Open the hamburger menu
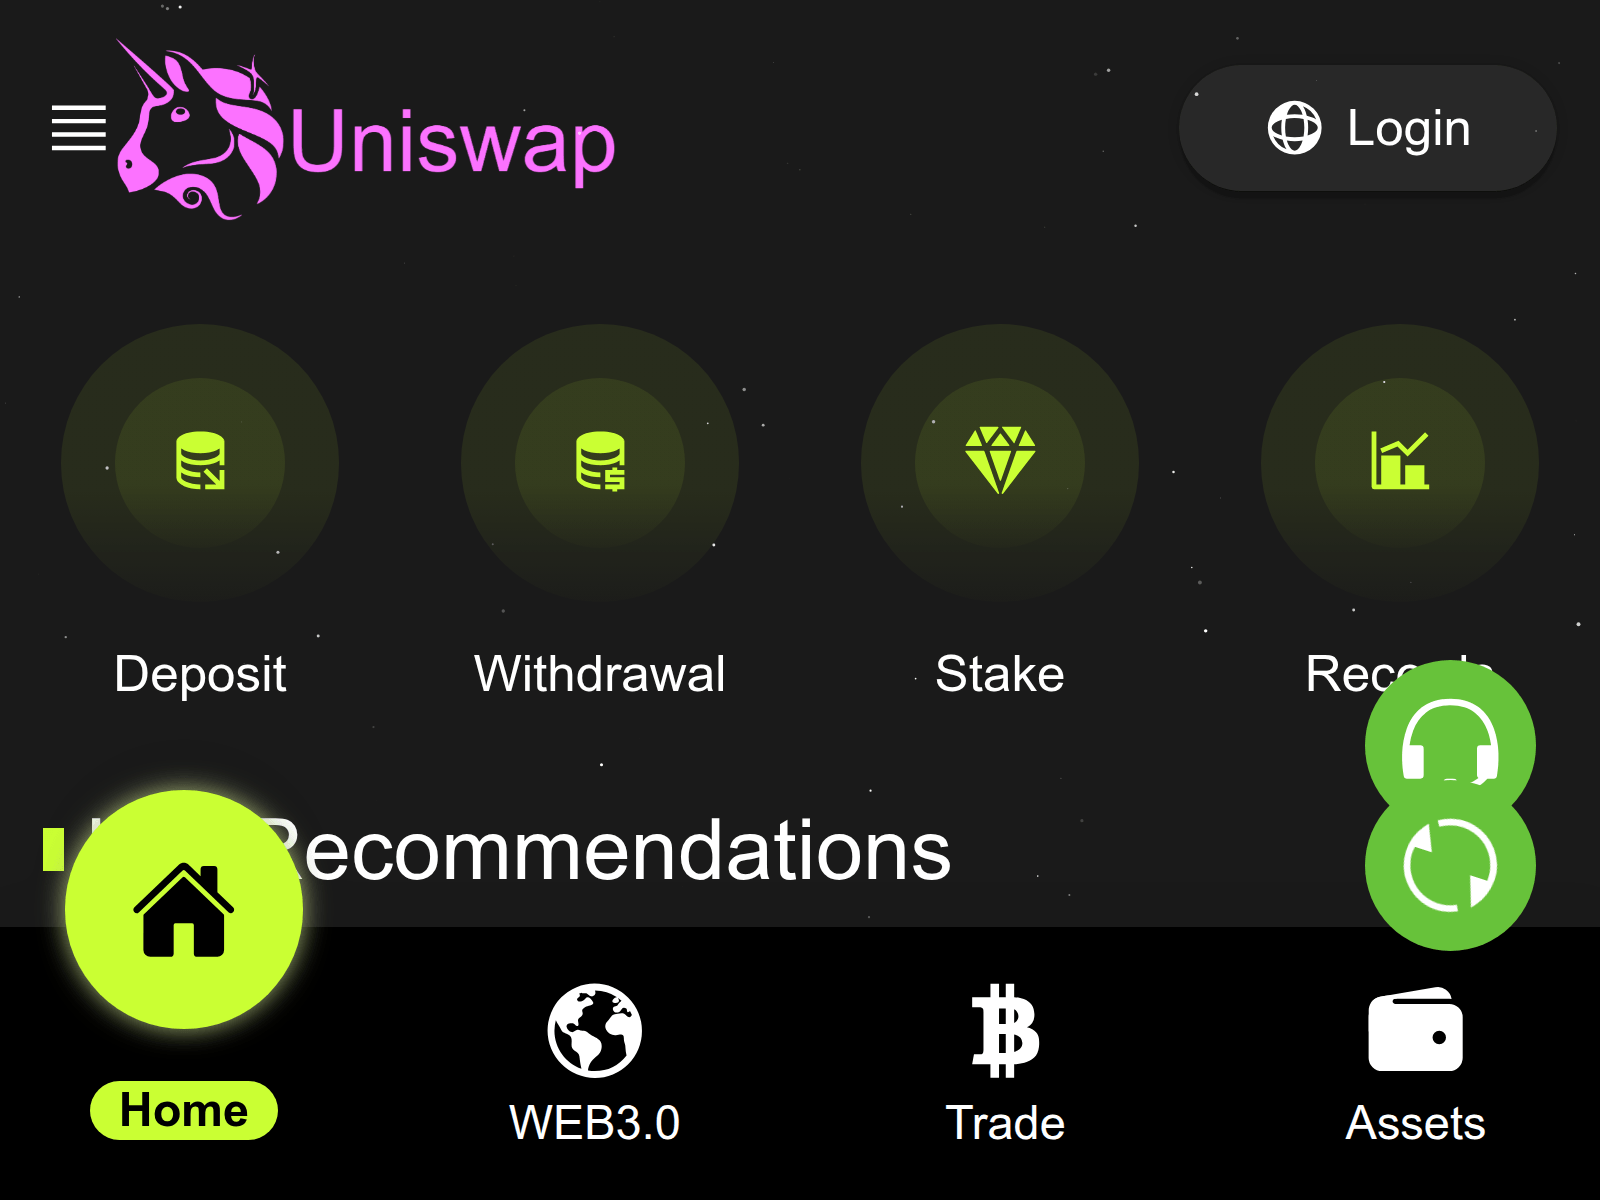The width and height of the screenshot is (1600, 1200). point(79,128)
